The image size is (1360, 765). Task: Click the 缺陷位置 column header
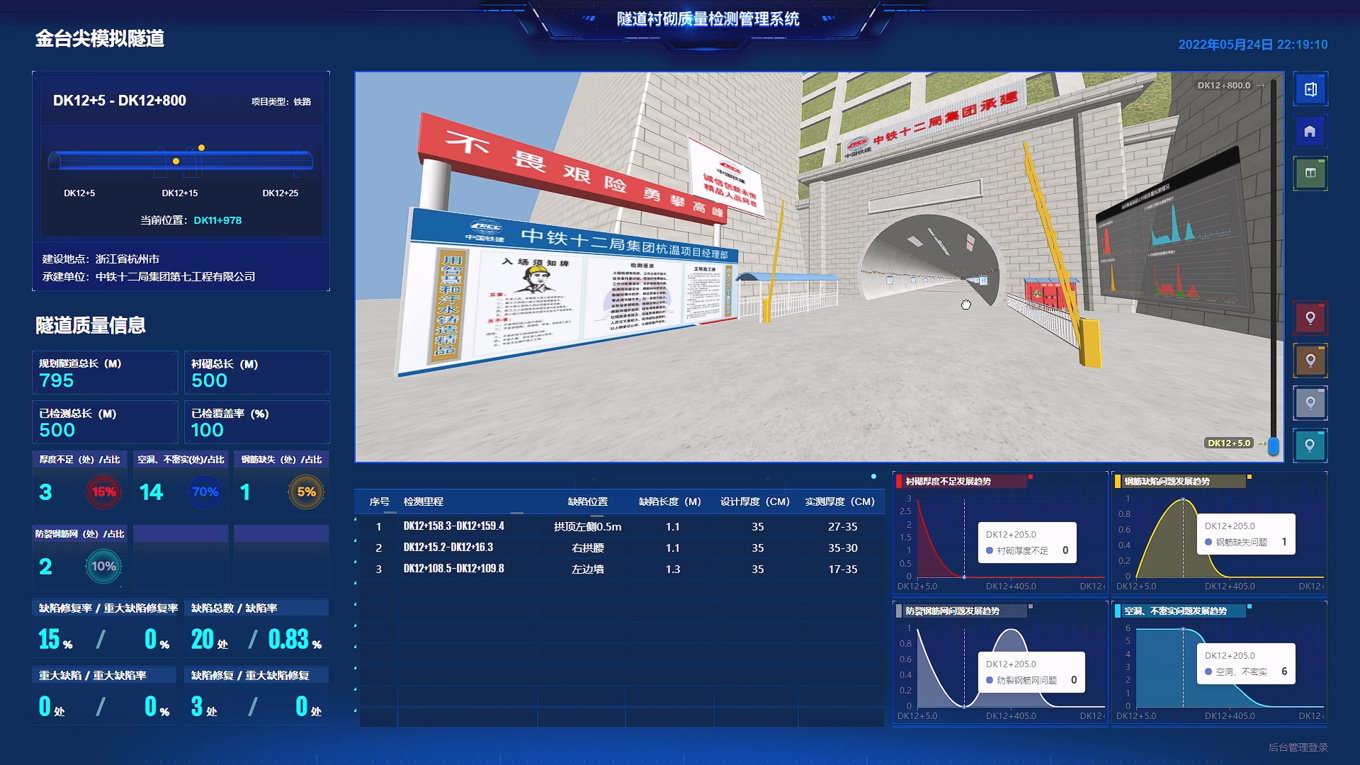pos(587,501)
